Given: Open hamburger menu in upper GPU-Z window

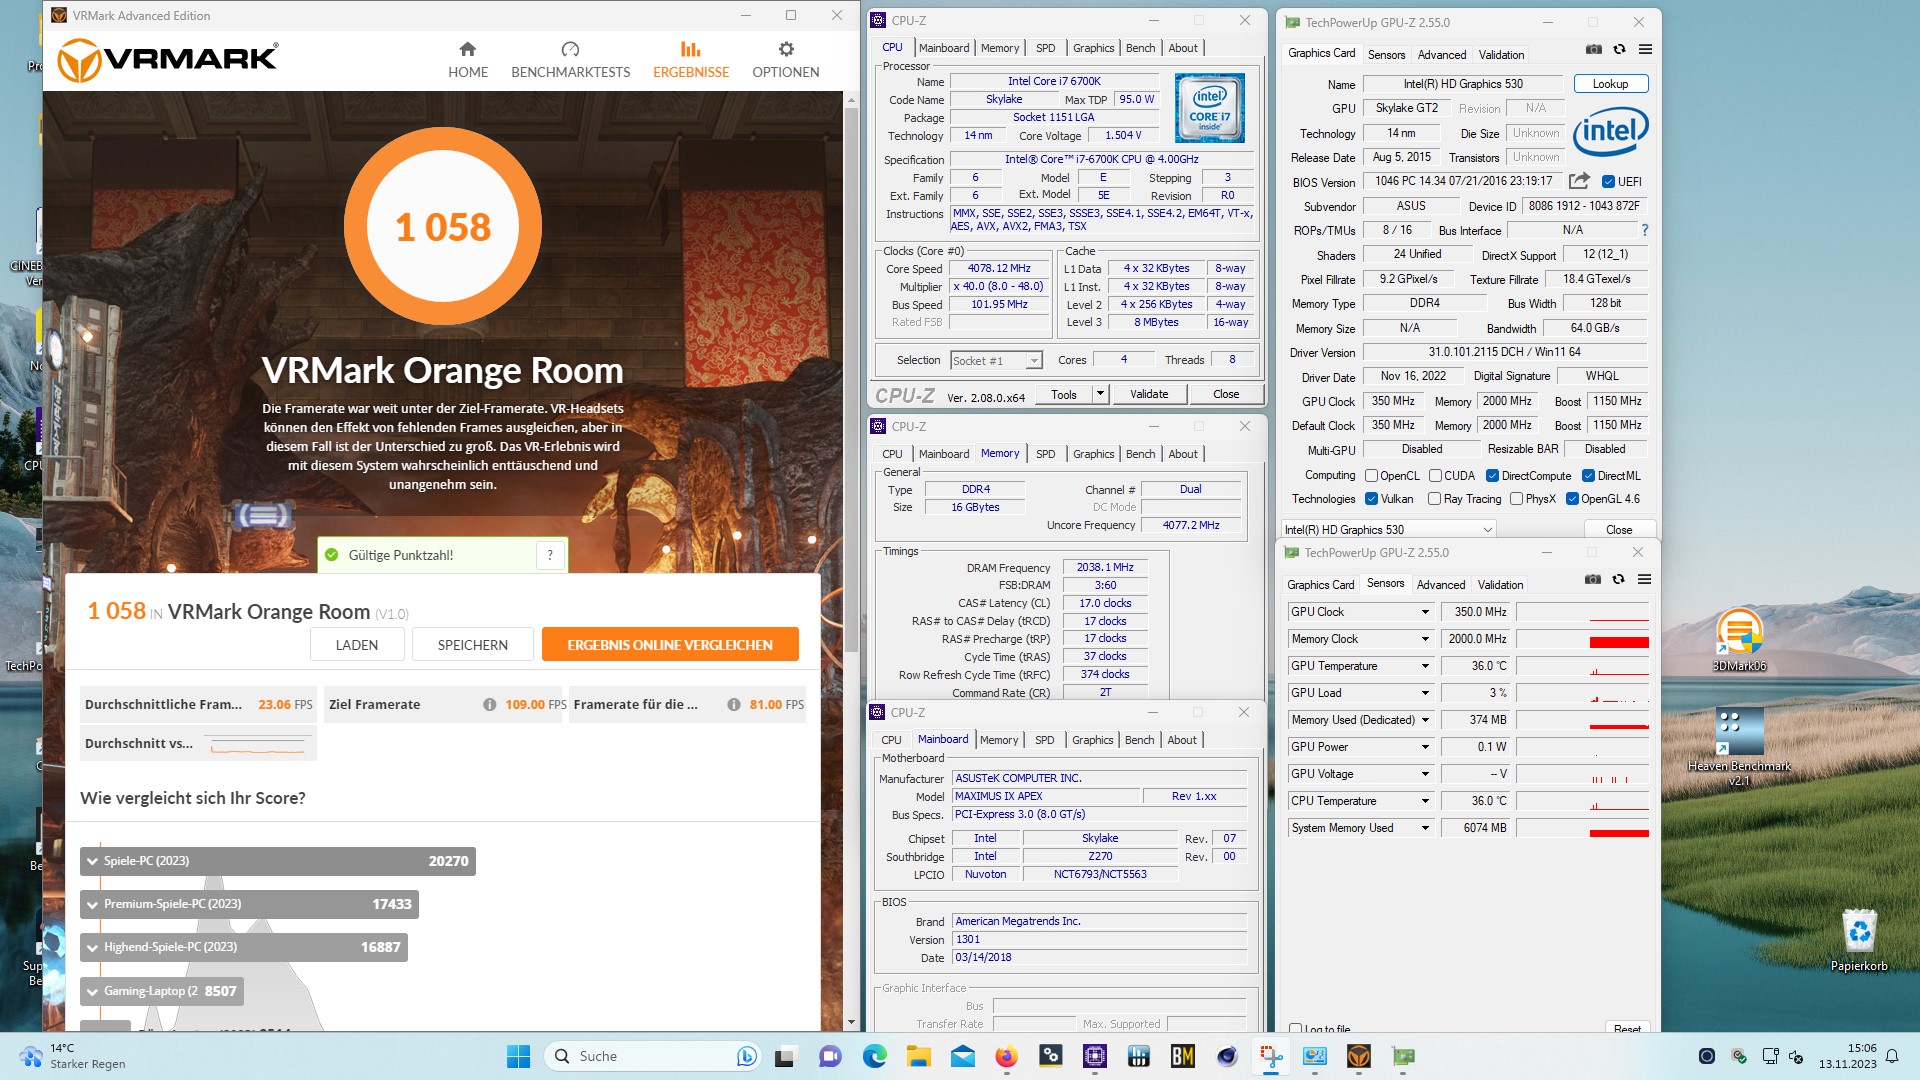Looking at the screenshot, I should coord(1645,50).
